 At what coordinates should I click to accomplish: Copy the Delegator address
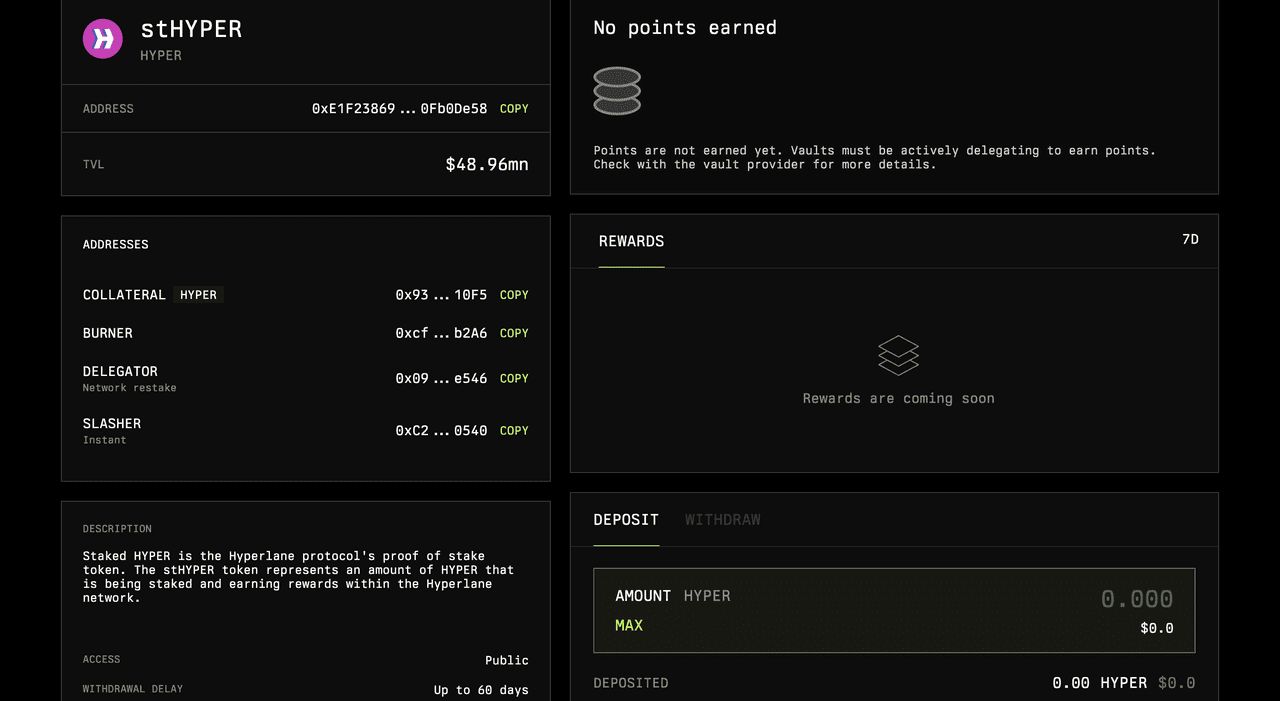[x=514, y=379]
